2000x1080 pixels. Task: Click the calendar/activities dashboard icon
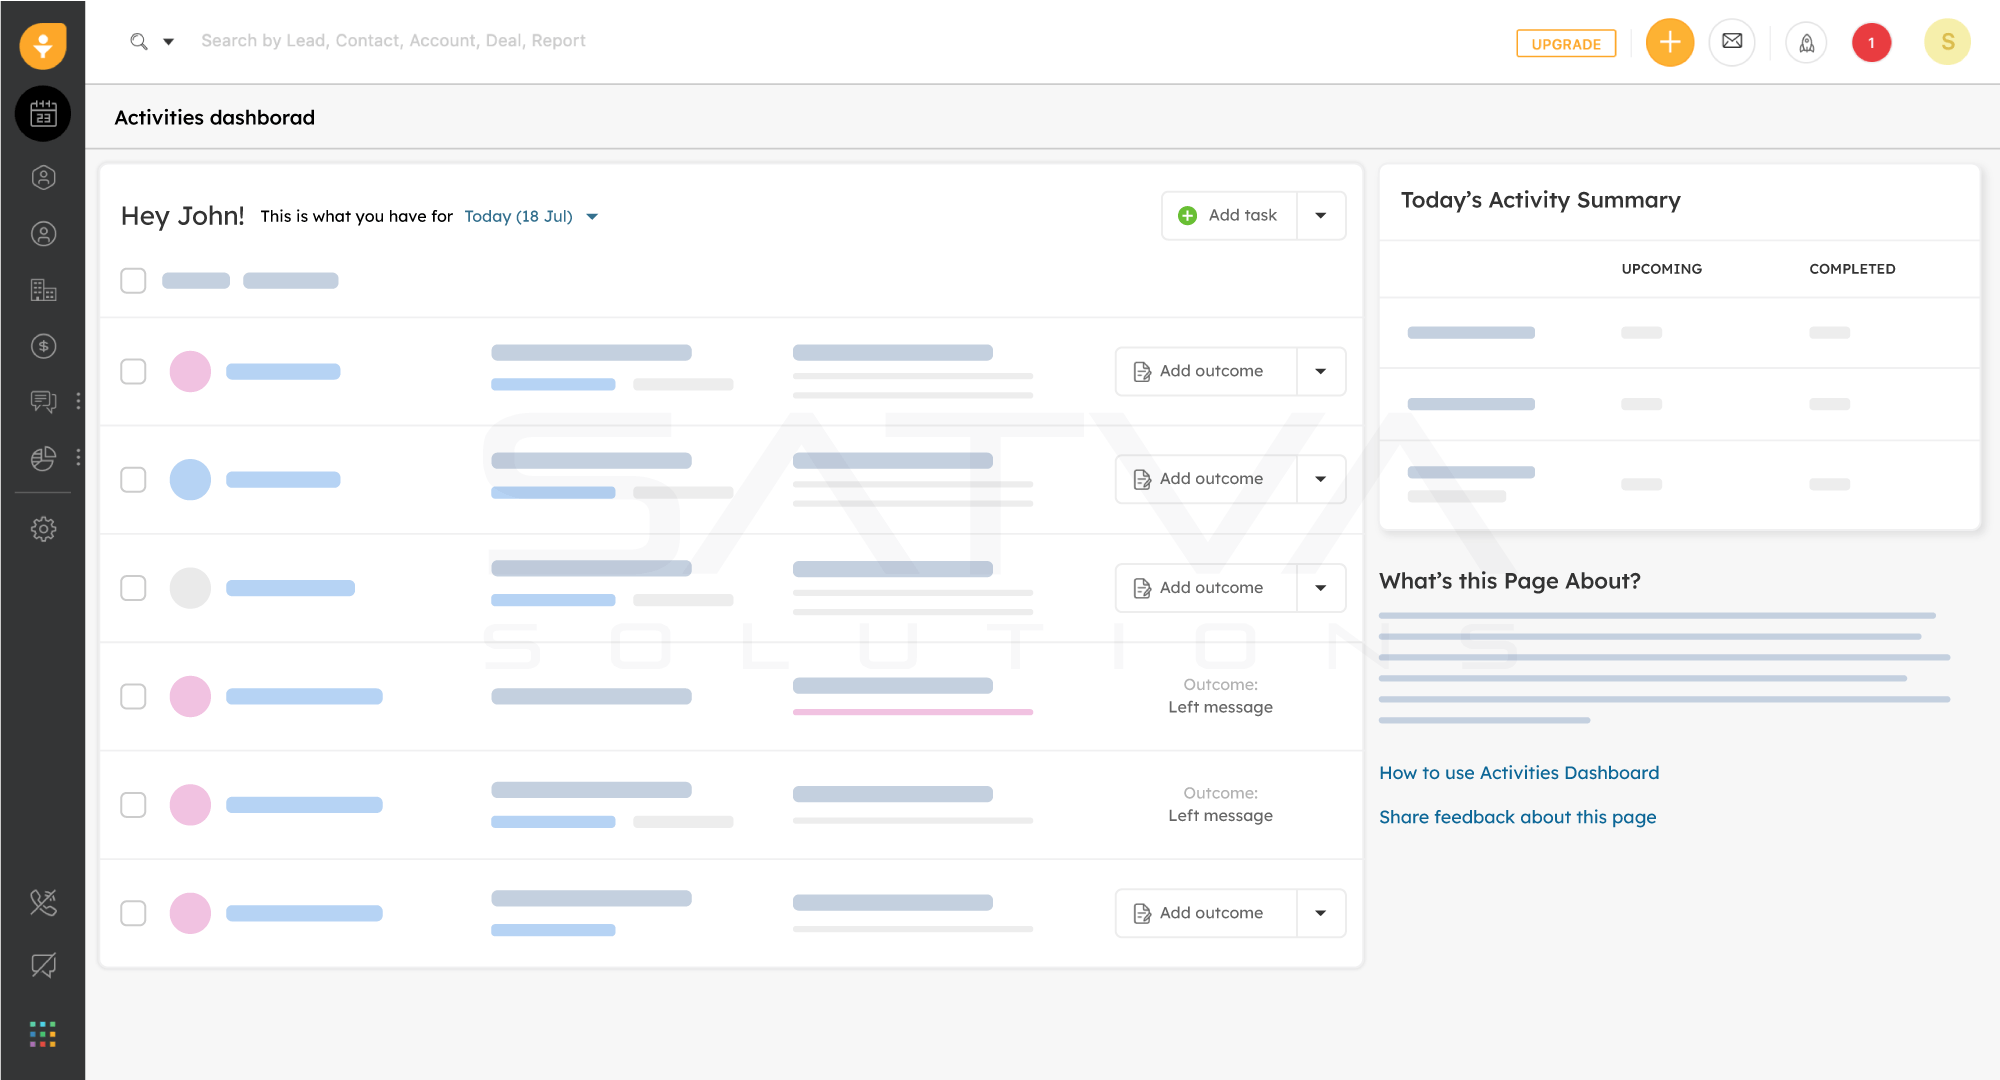[43, 113]
